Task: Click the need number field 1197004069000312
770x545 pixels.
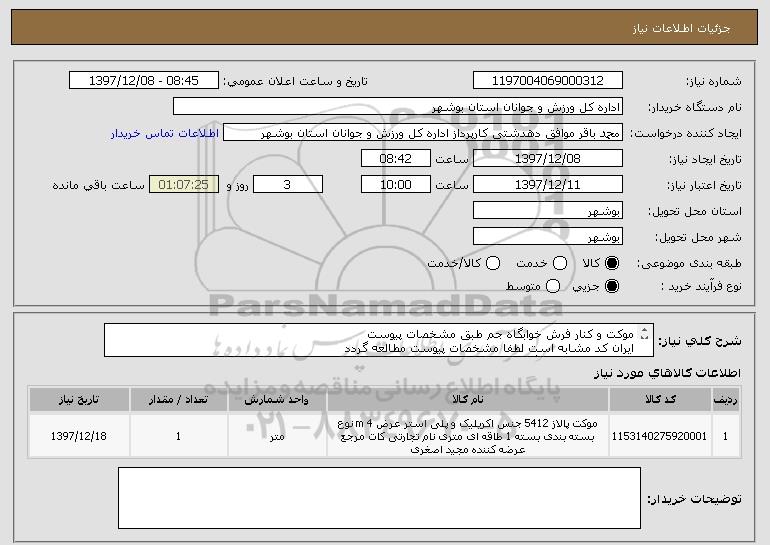Action: click(x=548, y=81)
